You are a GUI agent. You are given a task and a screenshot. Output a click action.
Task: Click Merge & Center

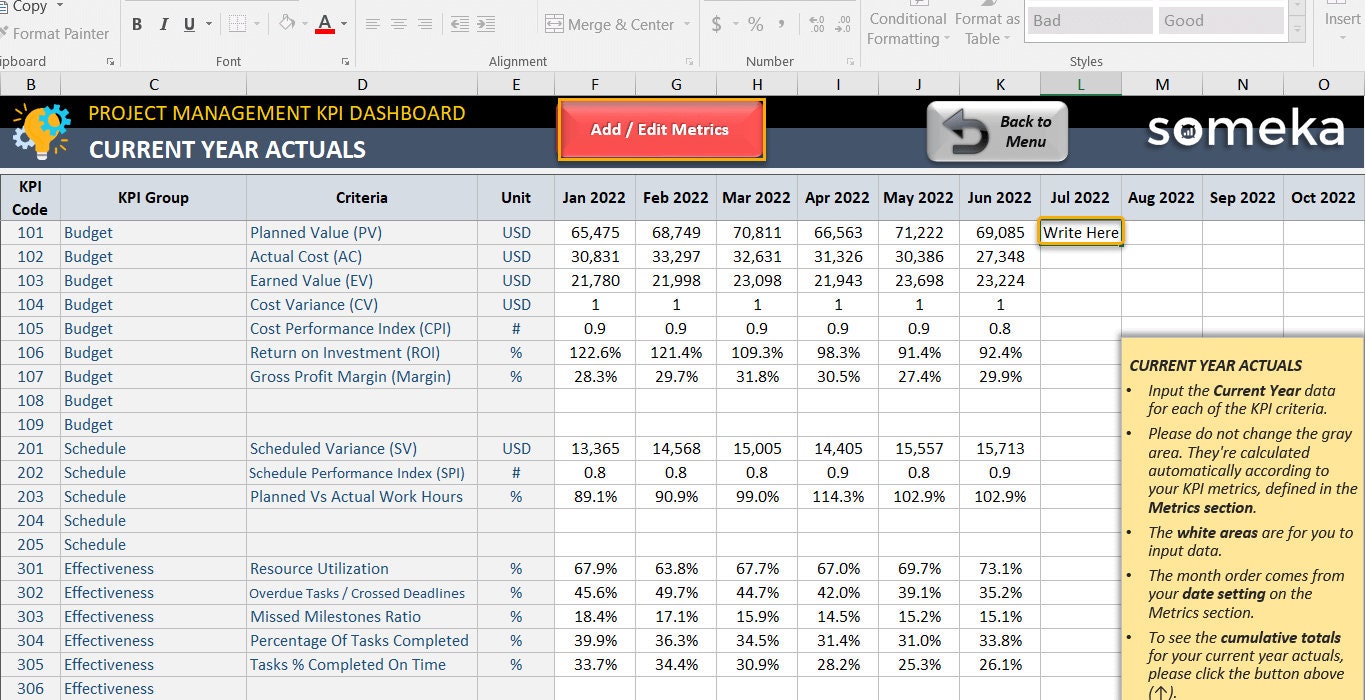click(x=609, y=24)
